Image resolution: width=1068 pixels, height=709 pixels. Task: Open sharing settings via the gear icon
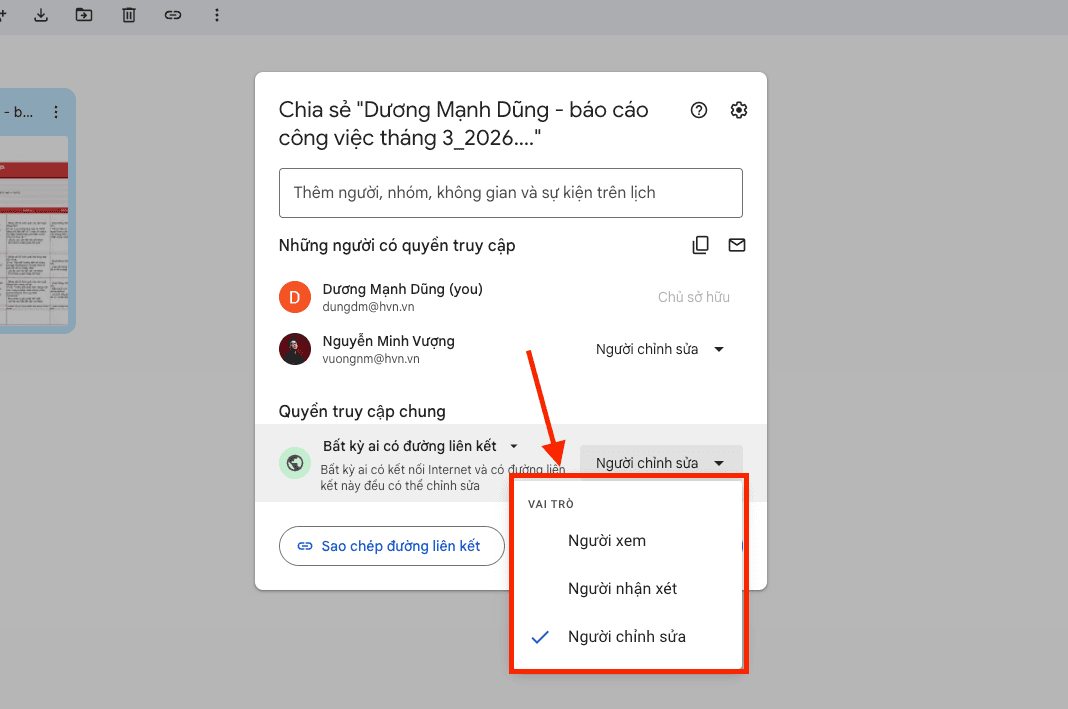pos(738,110)
